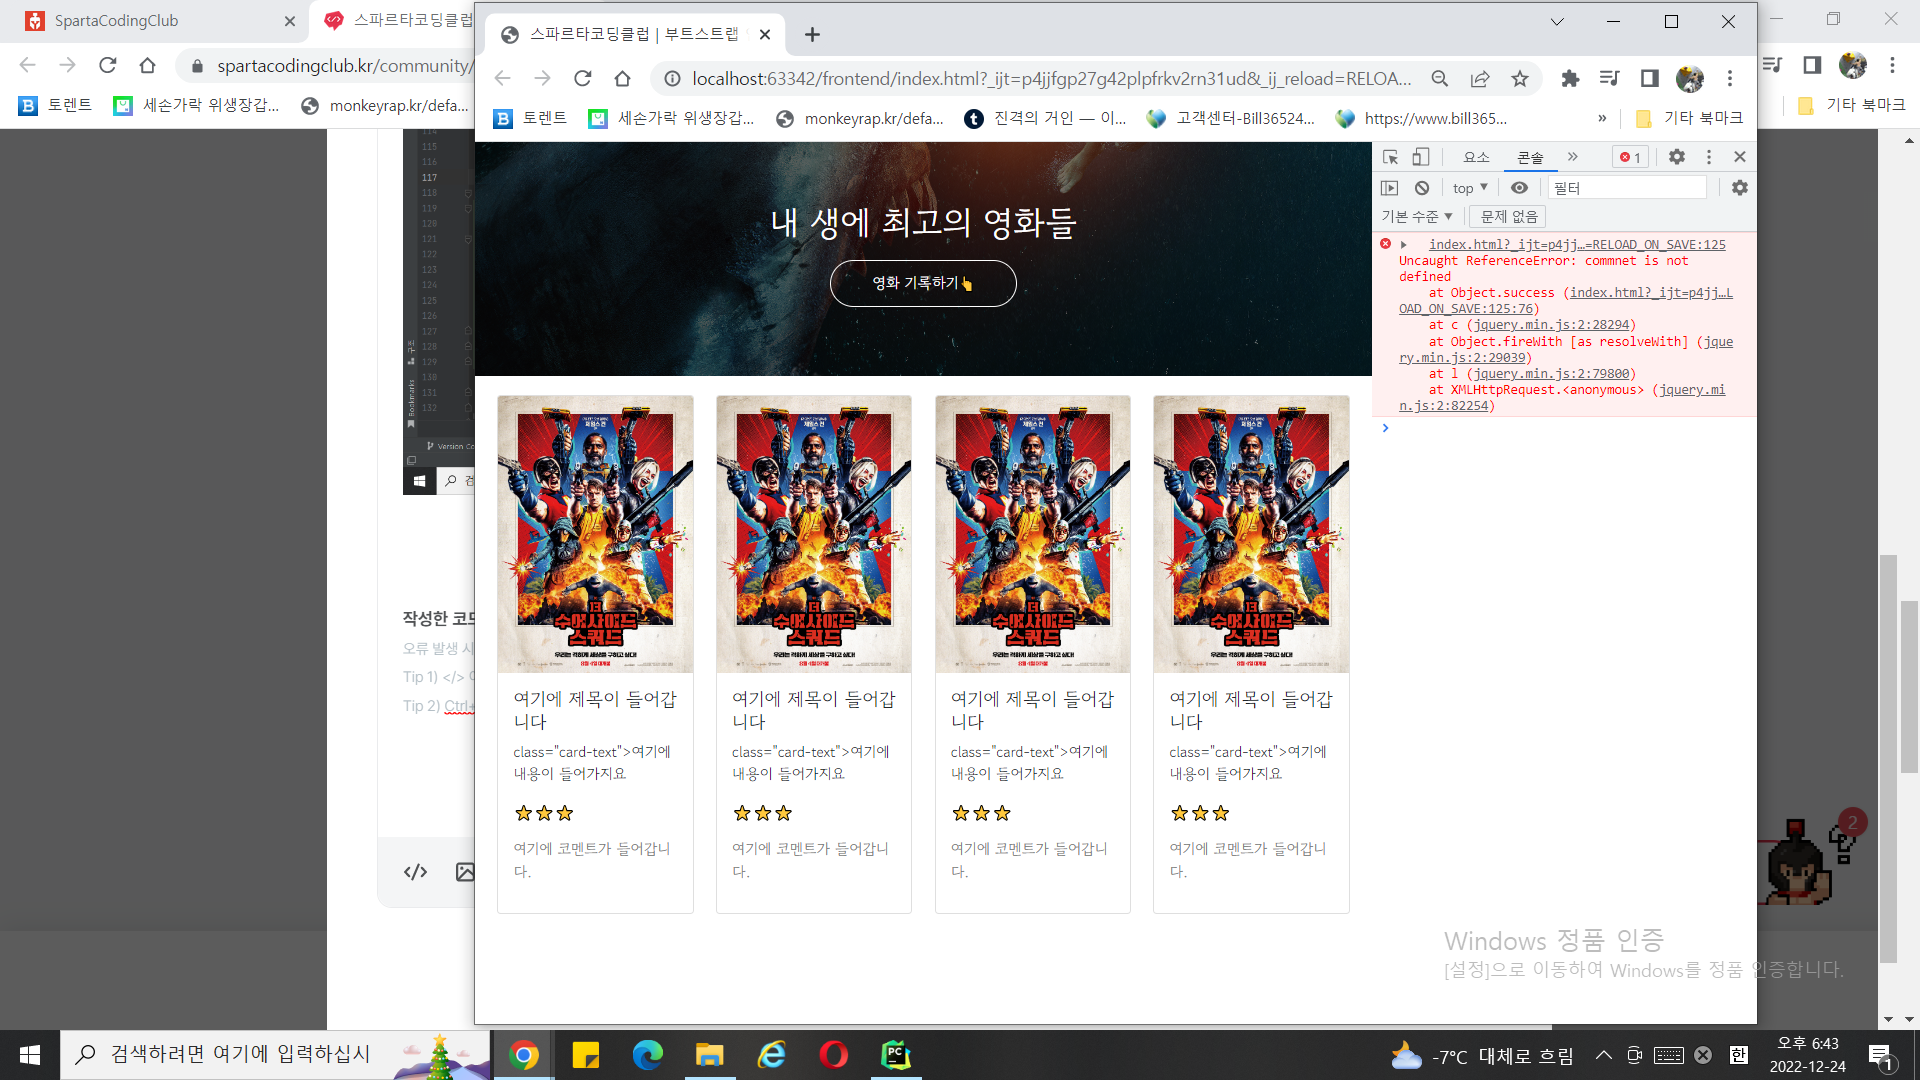Toggle the Chrome side panel icon in front window
This screenshot has height=1080, width=1920.
point(1650,79)
